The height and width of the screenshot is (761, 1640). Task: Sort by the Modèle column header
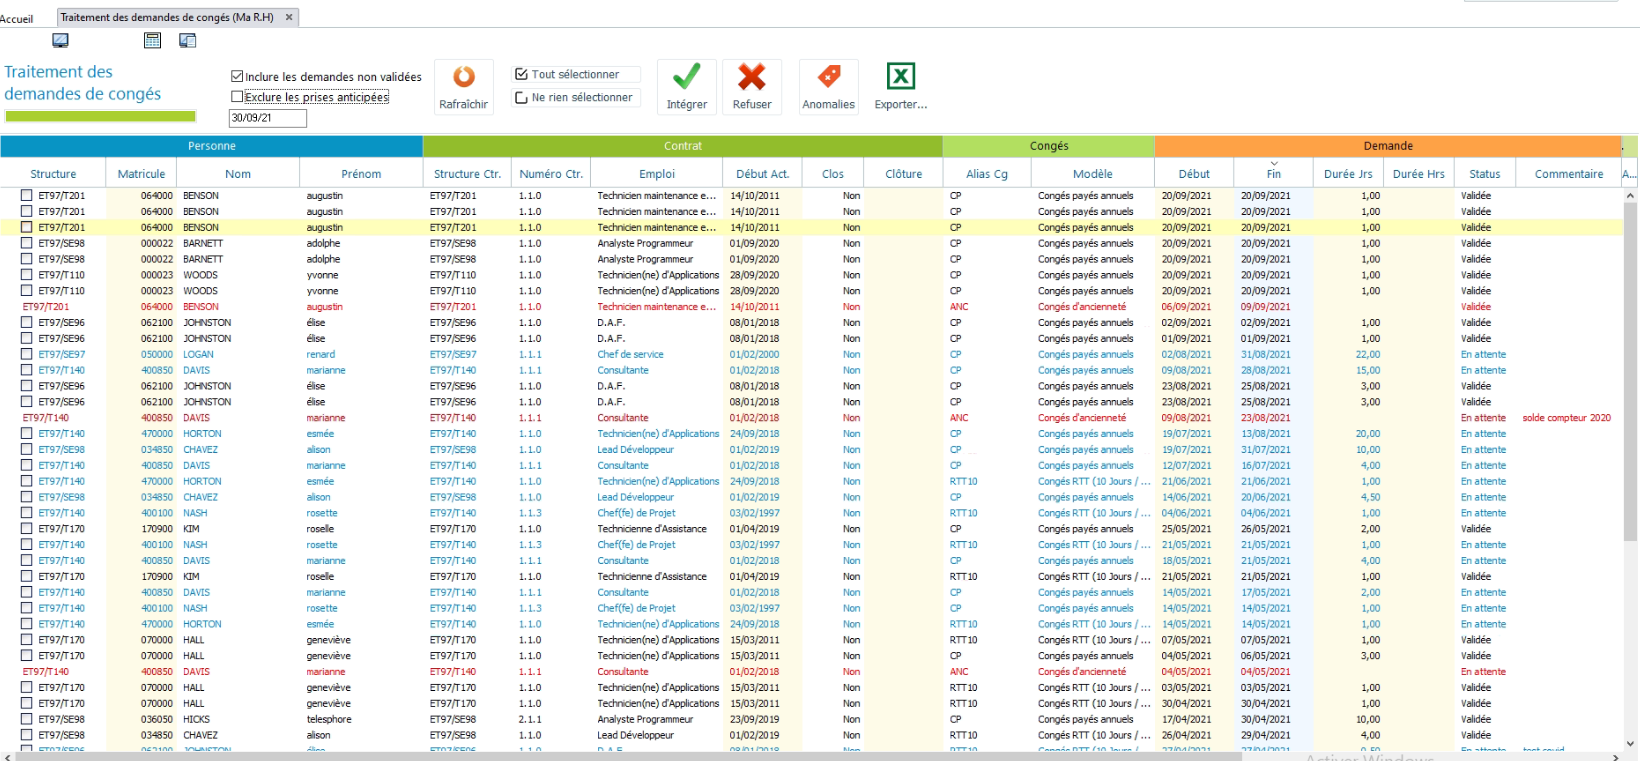pos(1093,174)
